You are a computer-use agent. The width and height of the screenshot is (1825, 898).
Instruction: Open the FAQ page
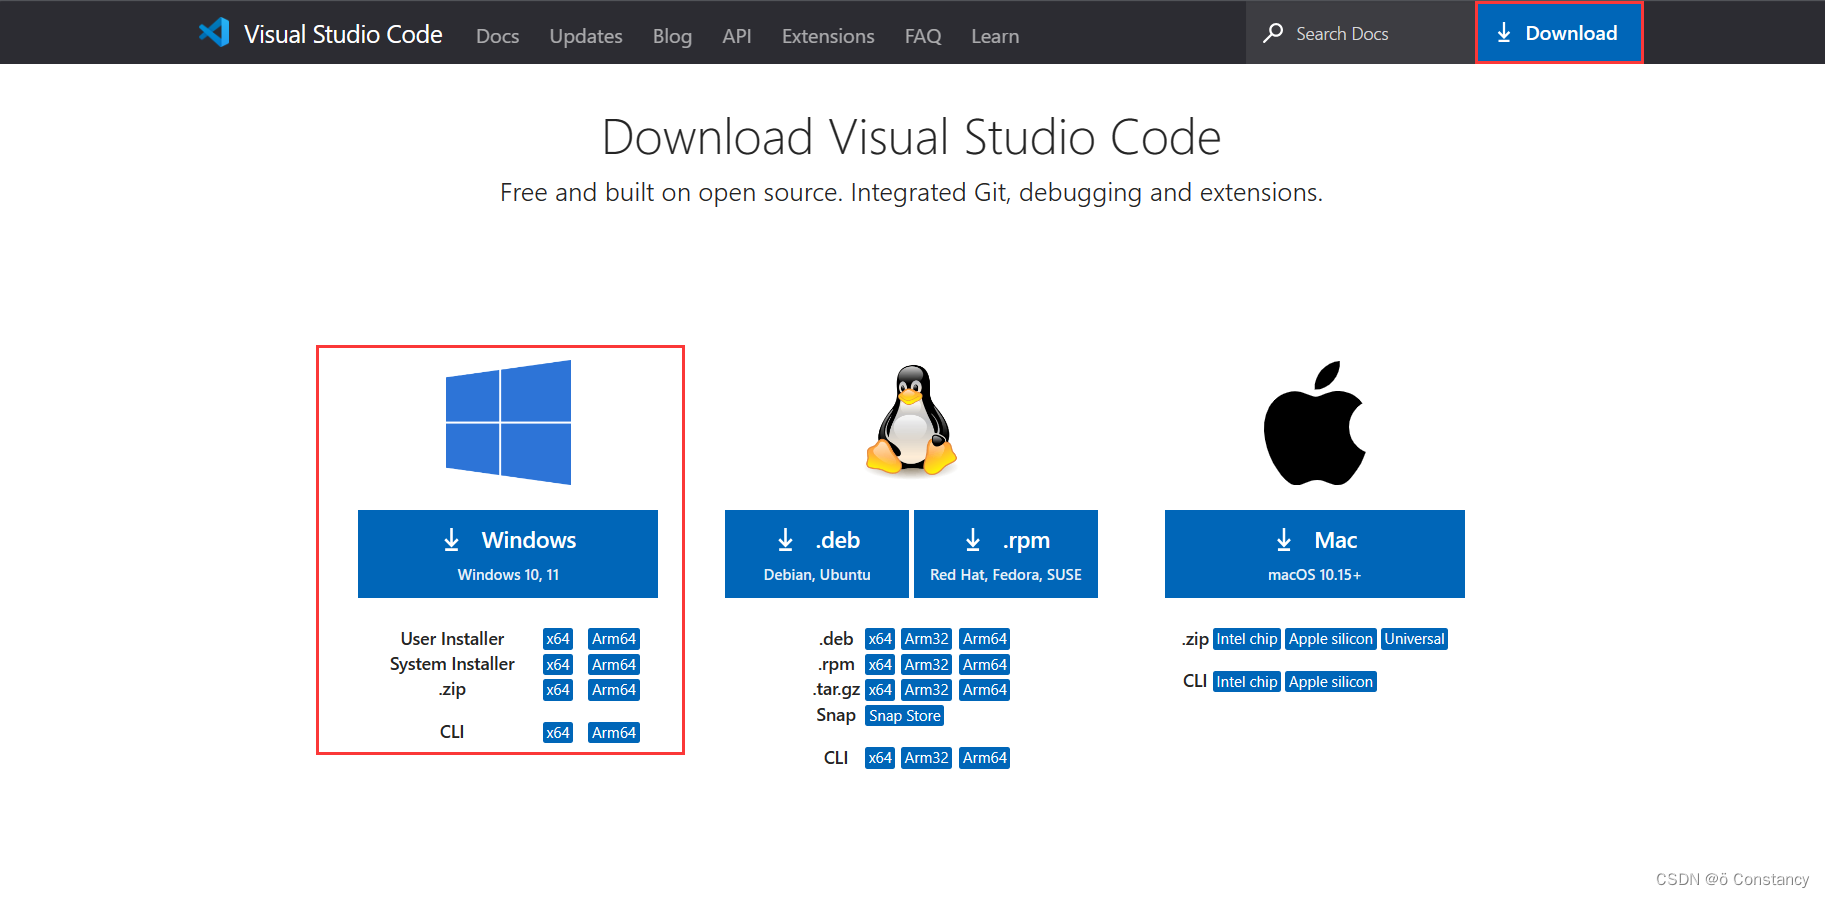point(923,36)
